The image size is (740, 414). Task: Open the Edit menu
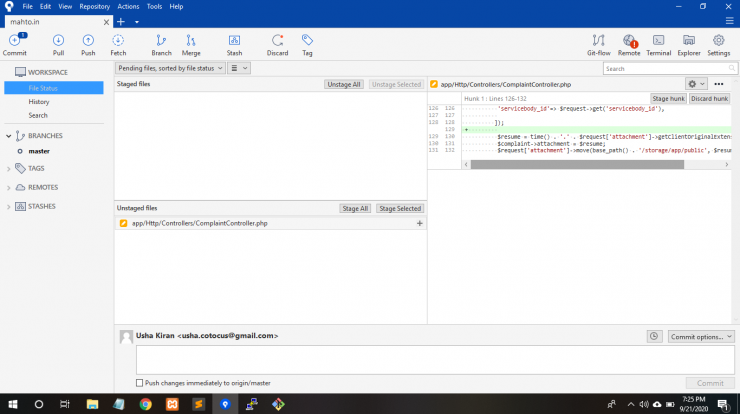(45, 7)
